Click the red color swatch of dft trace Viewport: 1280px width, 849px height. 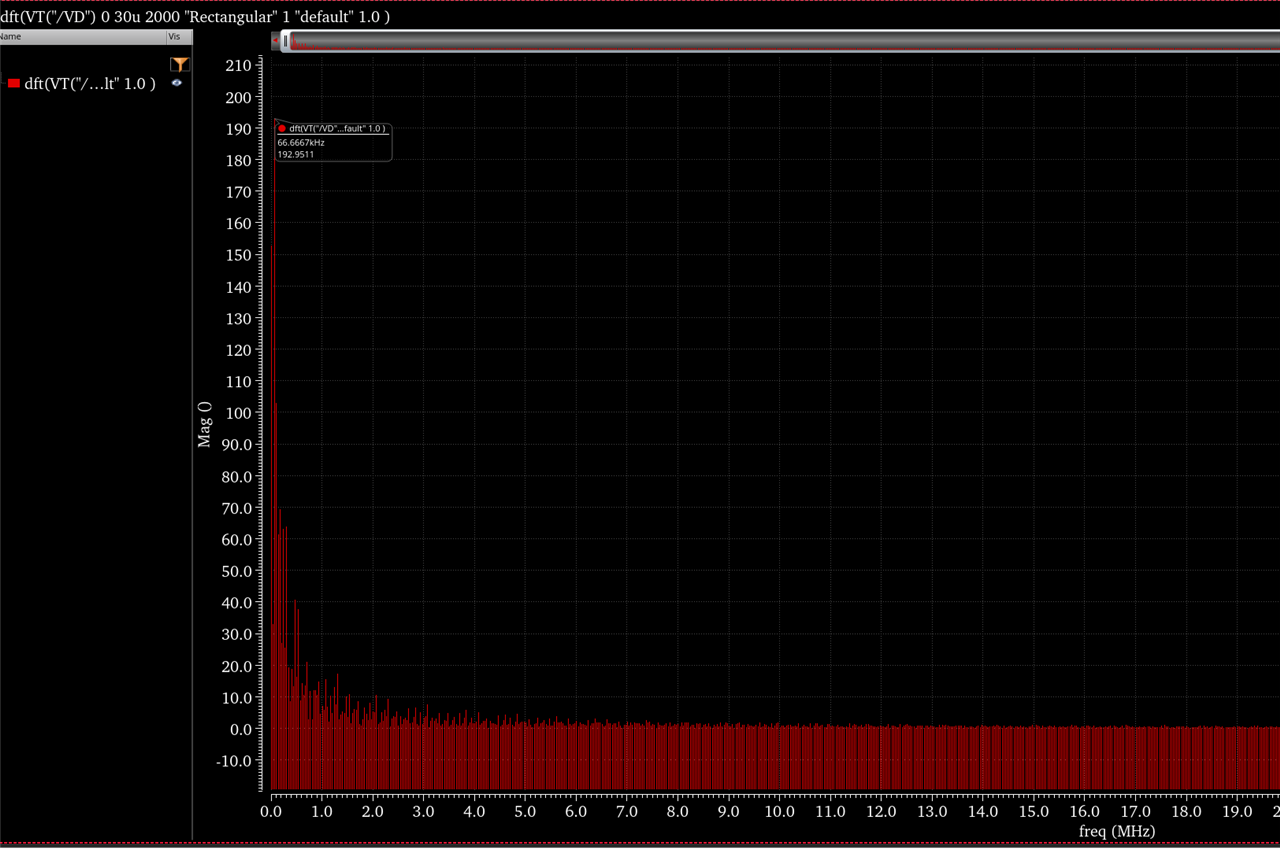(x=14, y=84)
